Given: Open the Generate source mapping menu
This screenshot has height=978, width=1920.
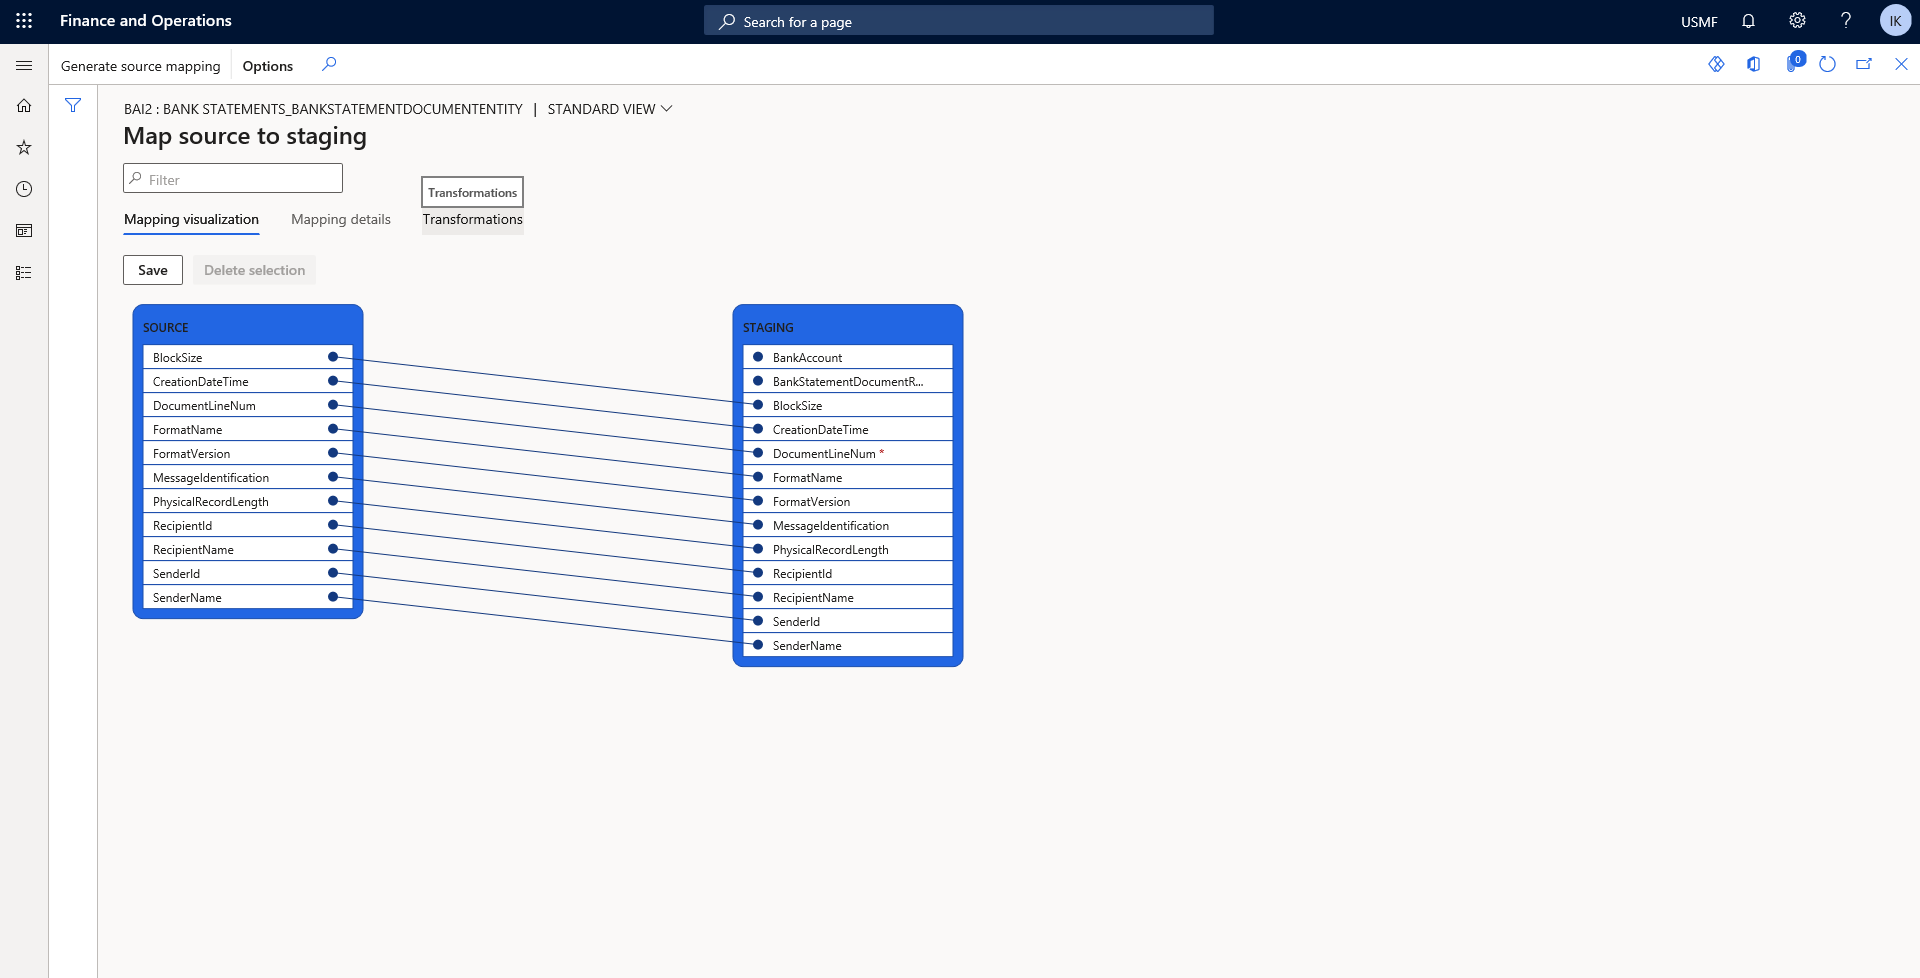Looking at the screenshot, I should click(140, 66).
